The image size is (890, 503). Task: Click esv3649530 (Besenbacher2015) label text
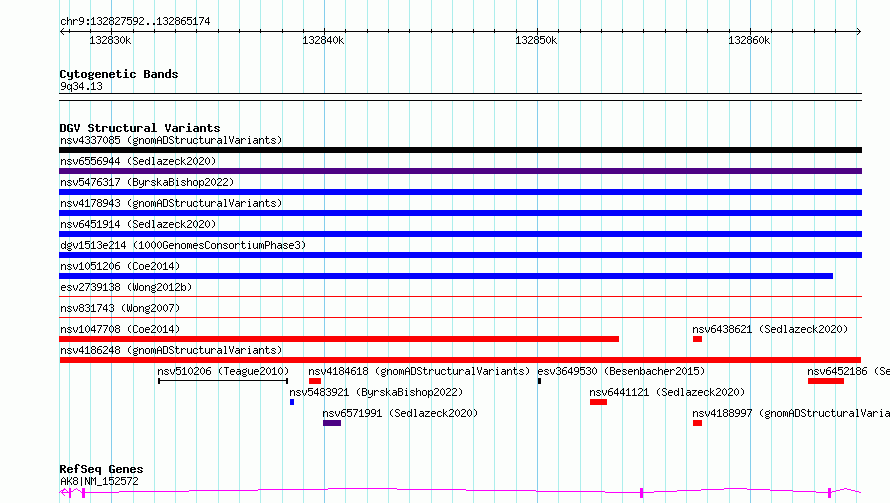621,371
